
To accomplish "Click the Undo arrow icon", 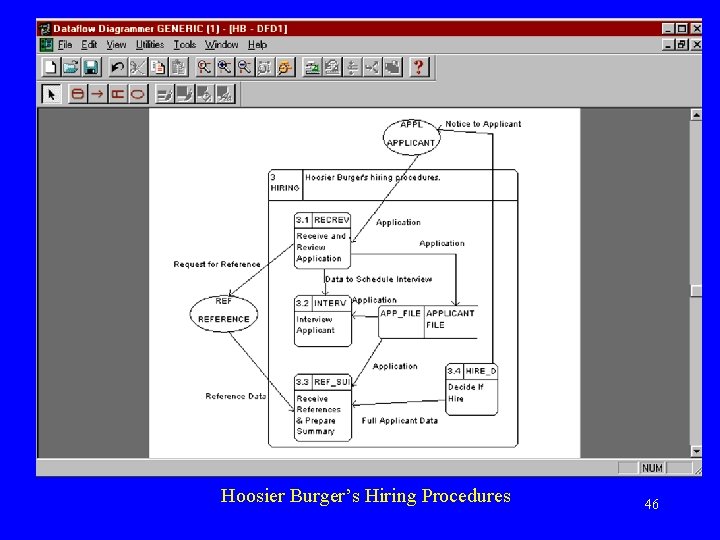I will [x=118, y=67].
